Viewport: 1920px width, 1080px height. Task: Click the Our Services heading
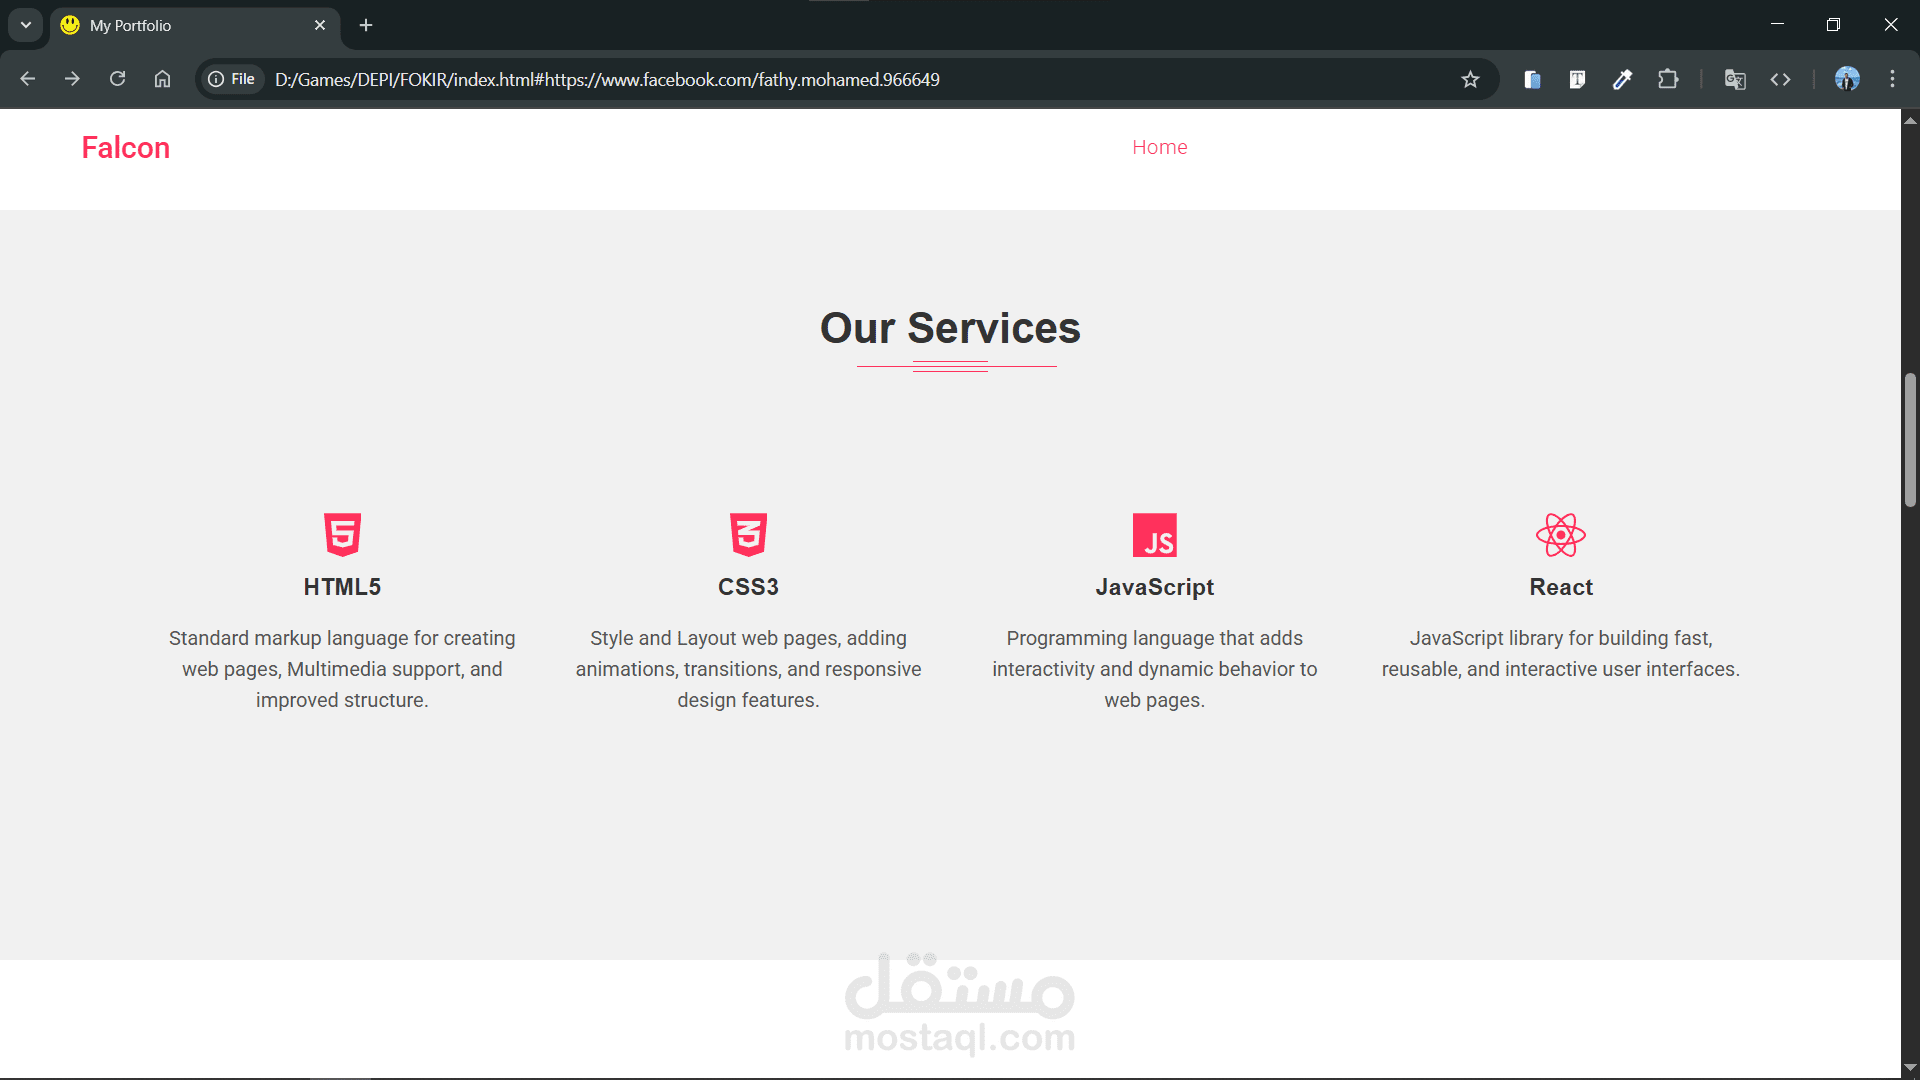tap(950, 328)
